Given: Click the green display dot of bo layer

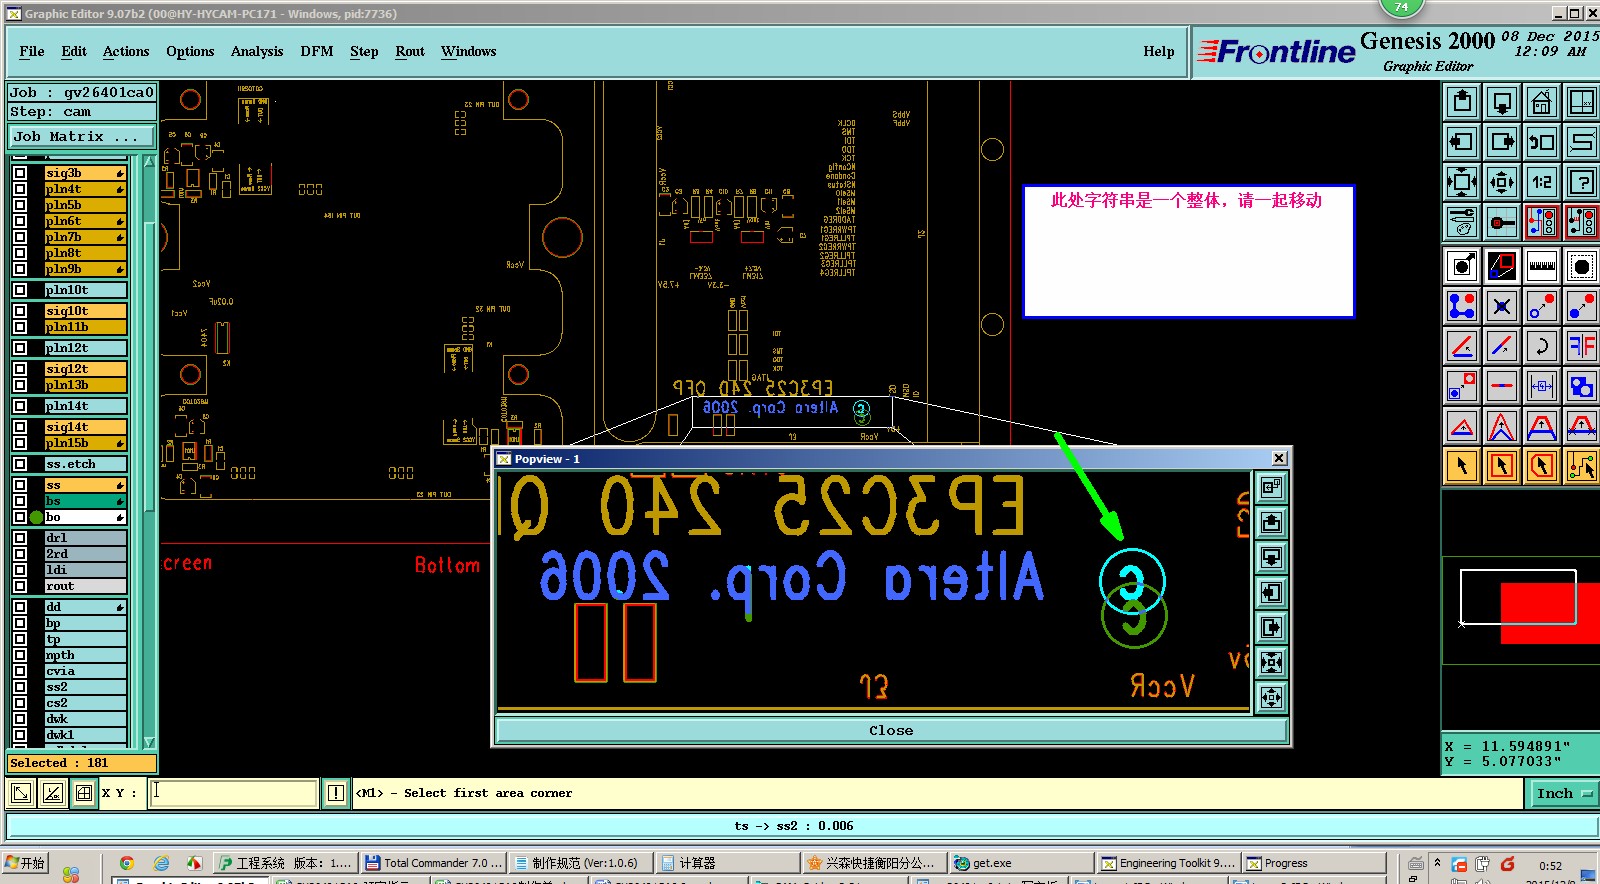Looking at the screenshot, I should tap(37, 517).
